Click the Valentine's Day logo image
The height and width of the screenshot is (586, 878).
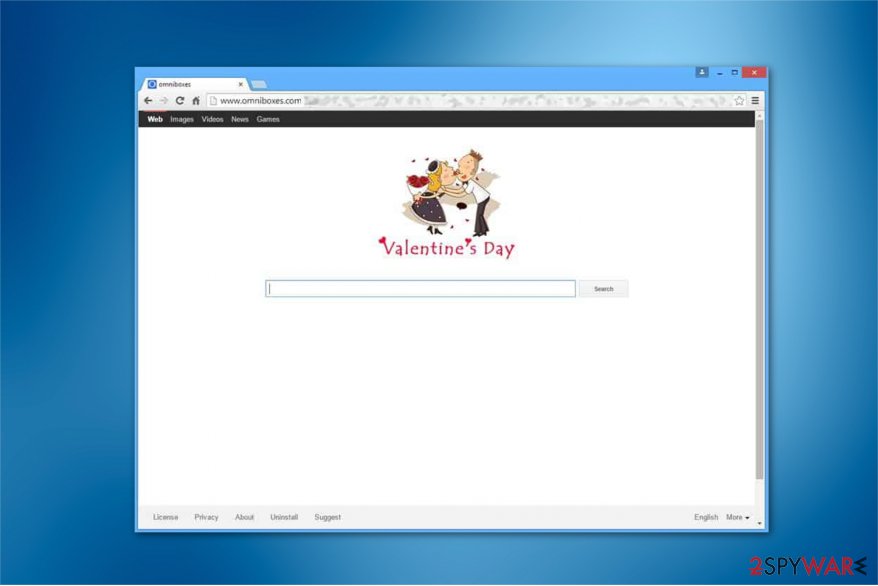[447, 204]
